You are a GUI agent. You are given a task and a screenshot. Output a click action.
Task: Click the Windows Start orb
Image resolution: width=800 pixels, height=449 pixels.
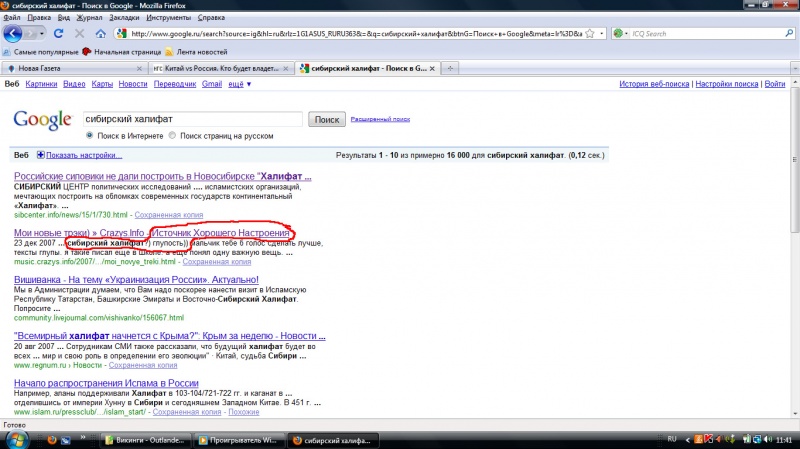[x=17, y=440]
